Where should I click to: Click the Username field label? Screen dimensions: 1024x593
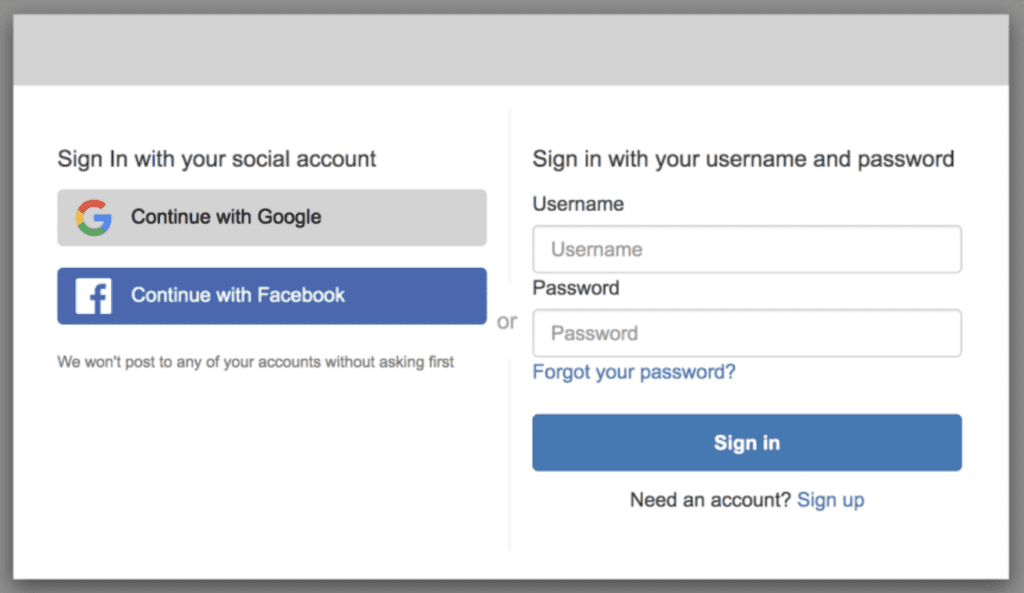click(578, 203)
